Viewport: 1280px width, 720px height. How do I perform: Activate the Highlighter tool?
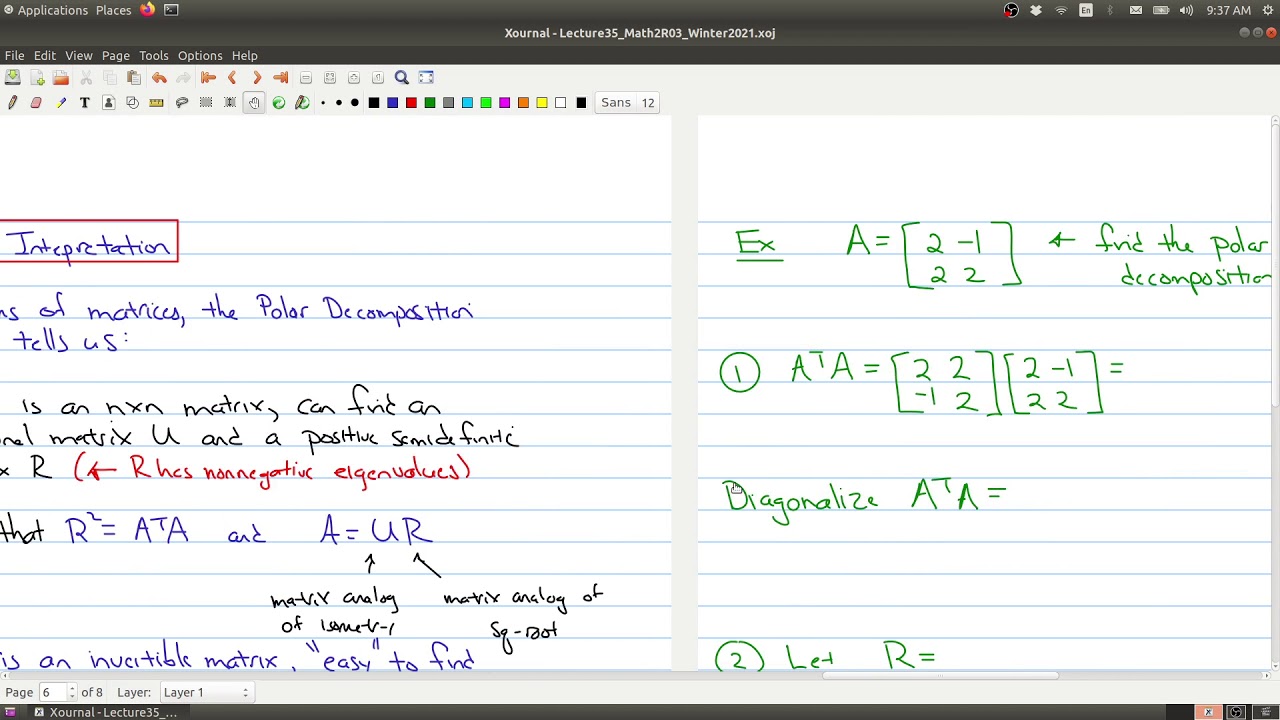coord(60,103)
